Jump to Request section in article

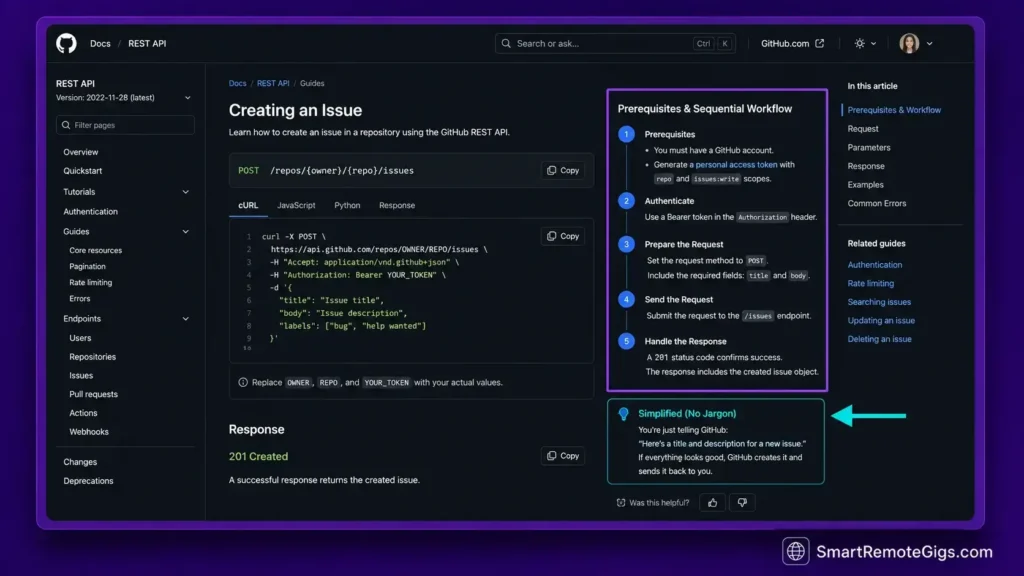(x=863, y=129)
